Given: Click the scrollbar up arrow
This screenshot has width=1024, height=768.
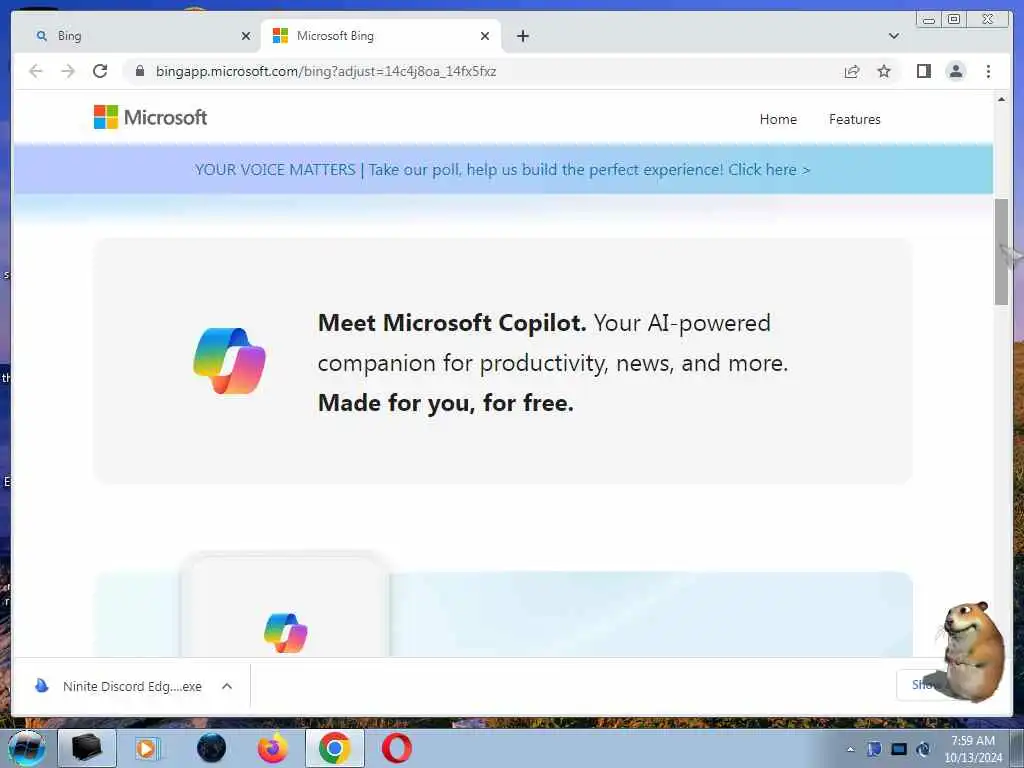Looking at the screenshot, I should tap(1001, 99).
